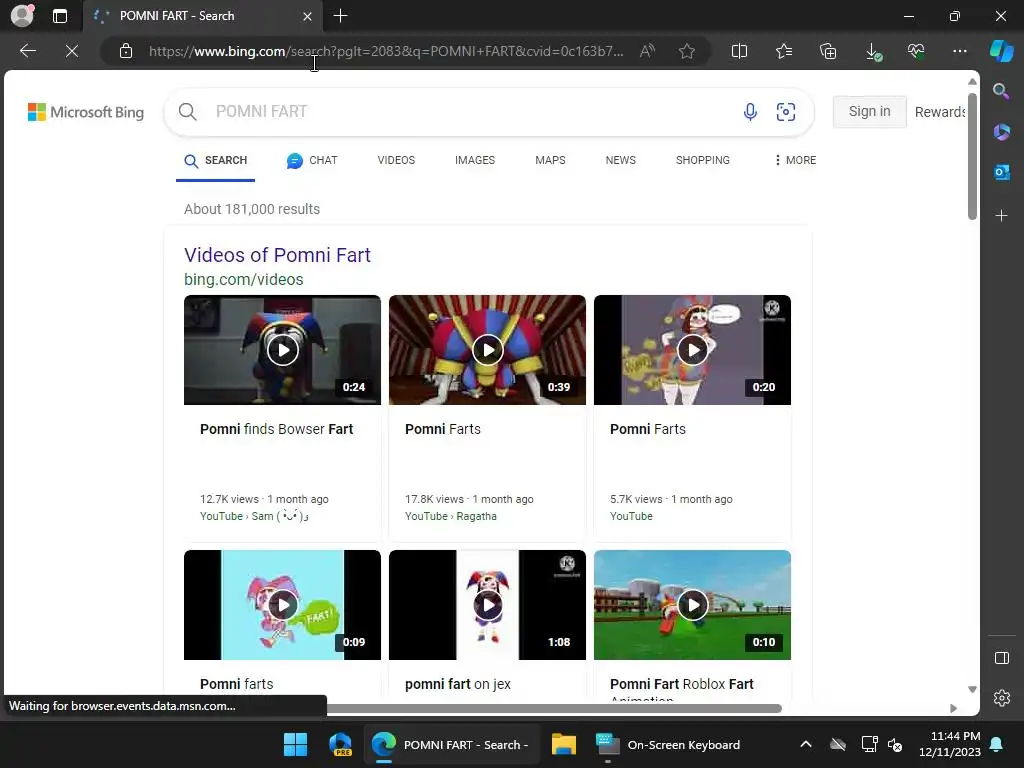The image size is (1024, 768).
Task: Play the 0:20 Pomni Farts video thumbnail
Action: pos(692,350)
